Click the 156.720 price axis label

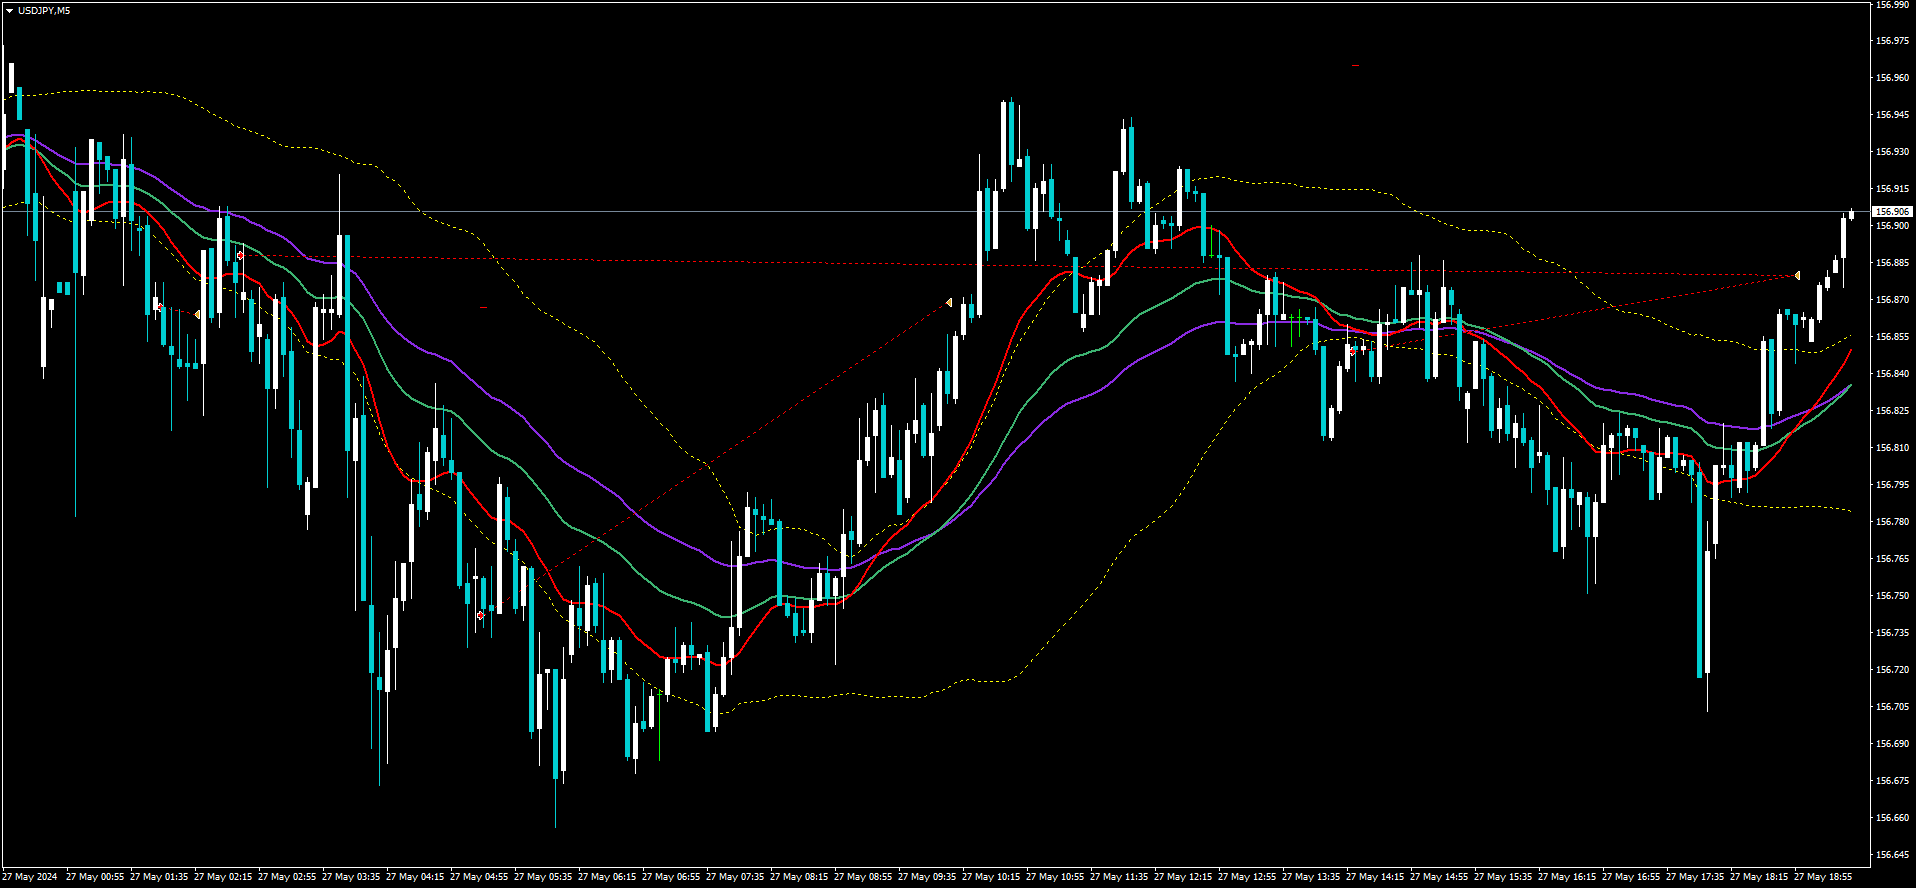point(1892,670)
